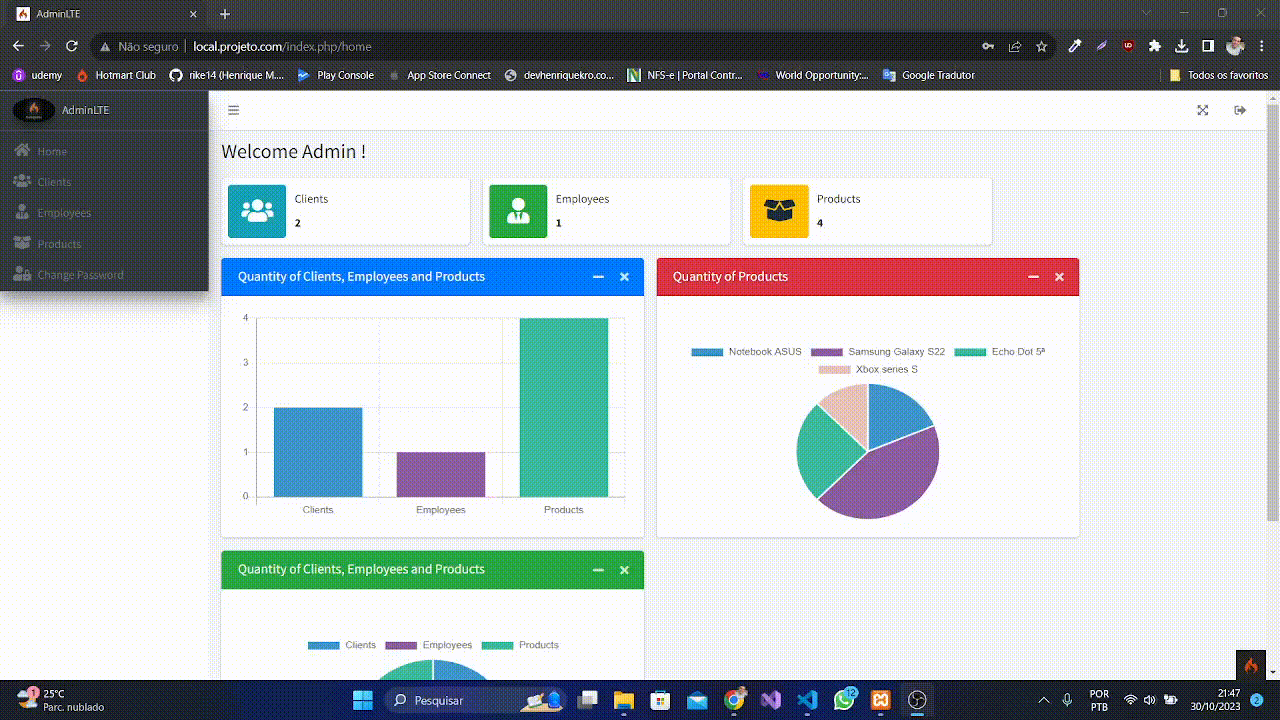Reload the page in the browser
The height and width of the screenshot is (720, 1280).
(x=71, y=46)
